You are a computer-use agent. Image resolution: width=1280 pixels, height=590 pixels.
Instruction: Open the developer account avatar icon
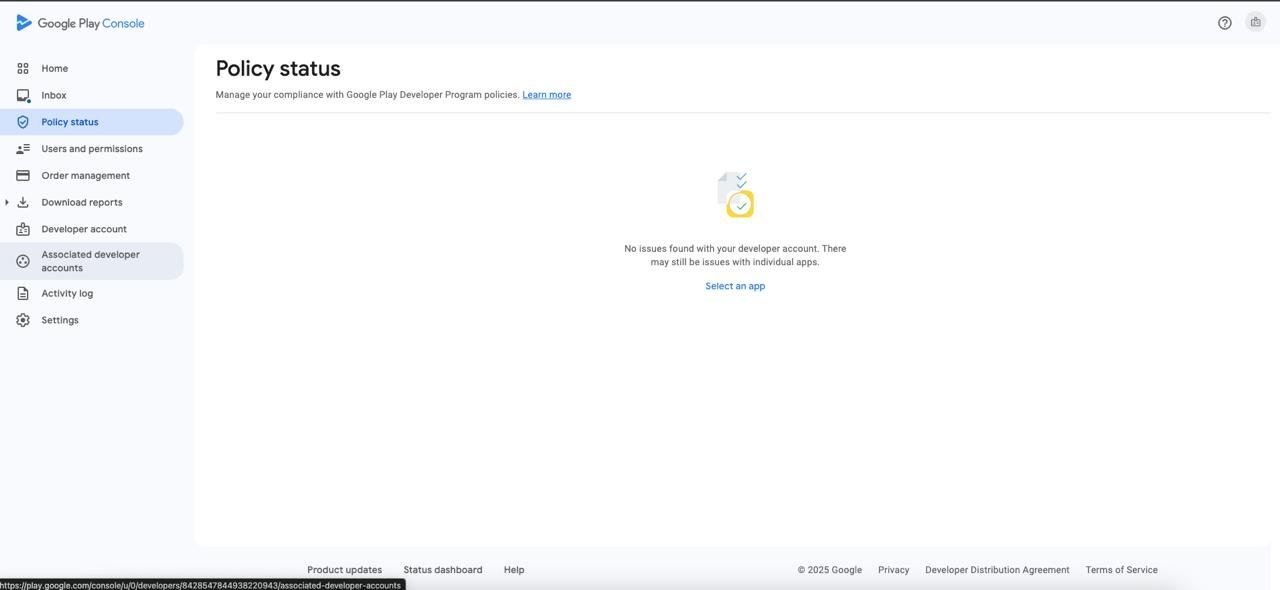1255,22
